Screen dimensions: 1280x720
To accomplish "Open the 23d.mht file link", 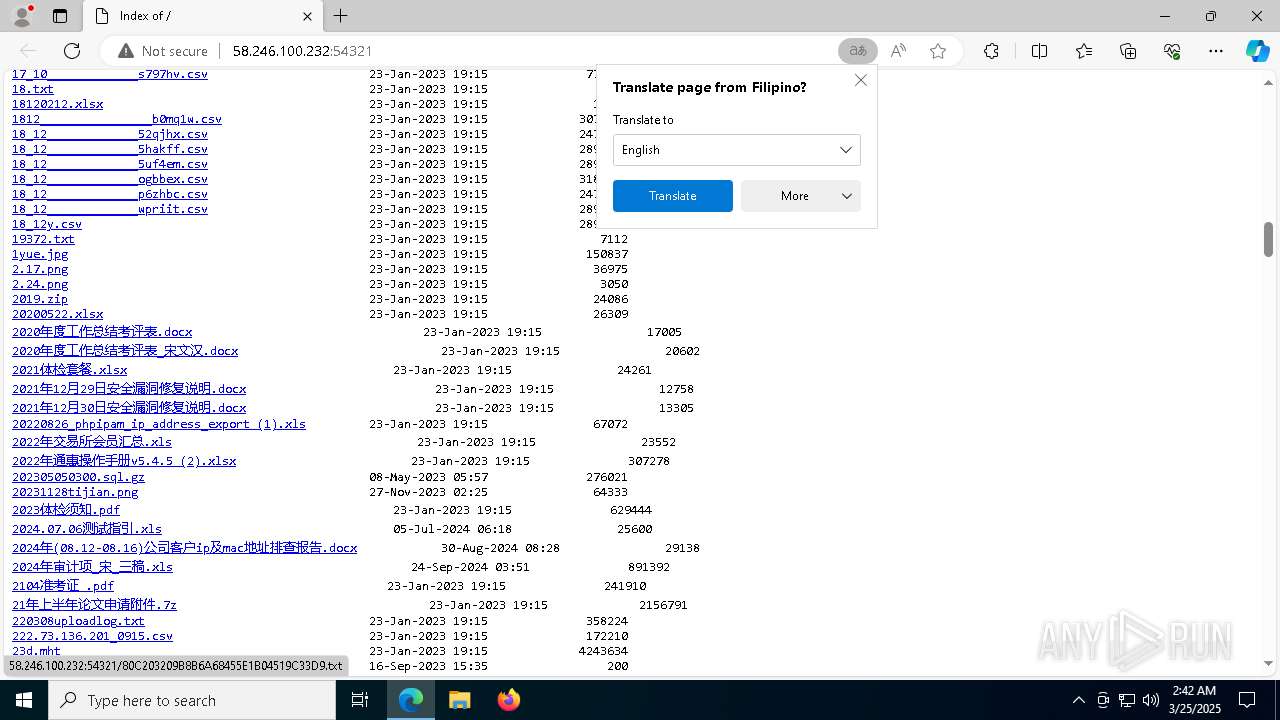I will 36,651.
